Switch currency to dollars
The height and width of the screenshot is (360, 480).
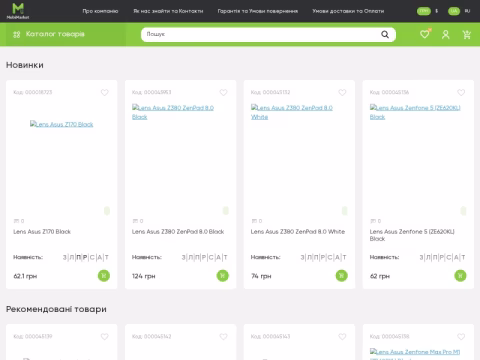[x=436, y=11]
